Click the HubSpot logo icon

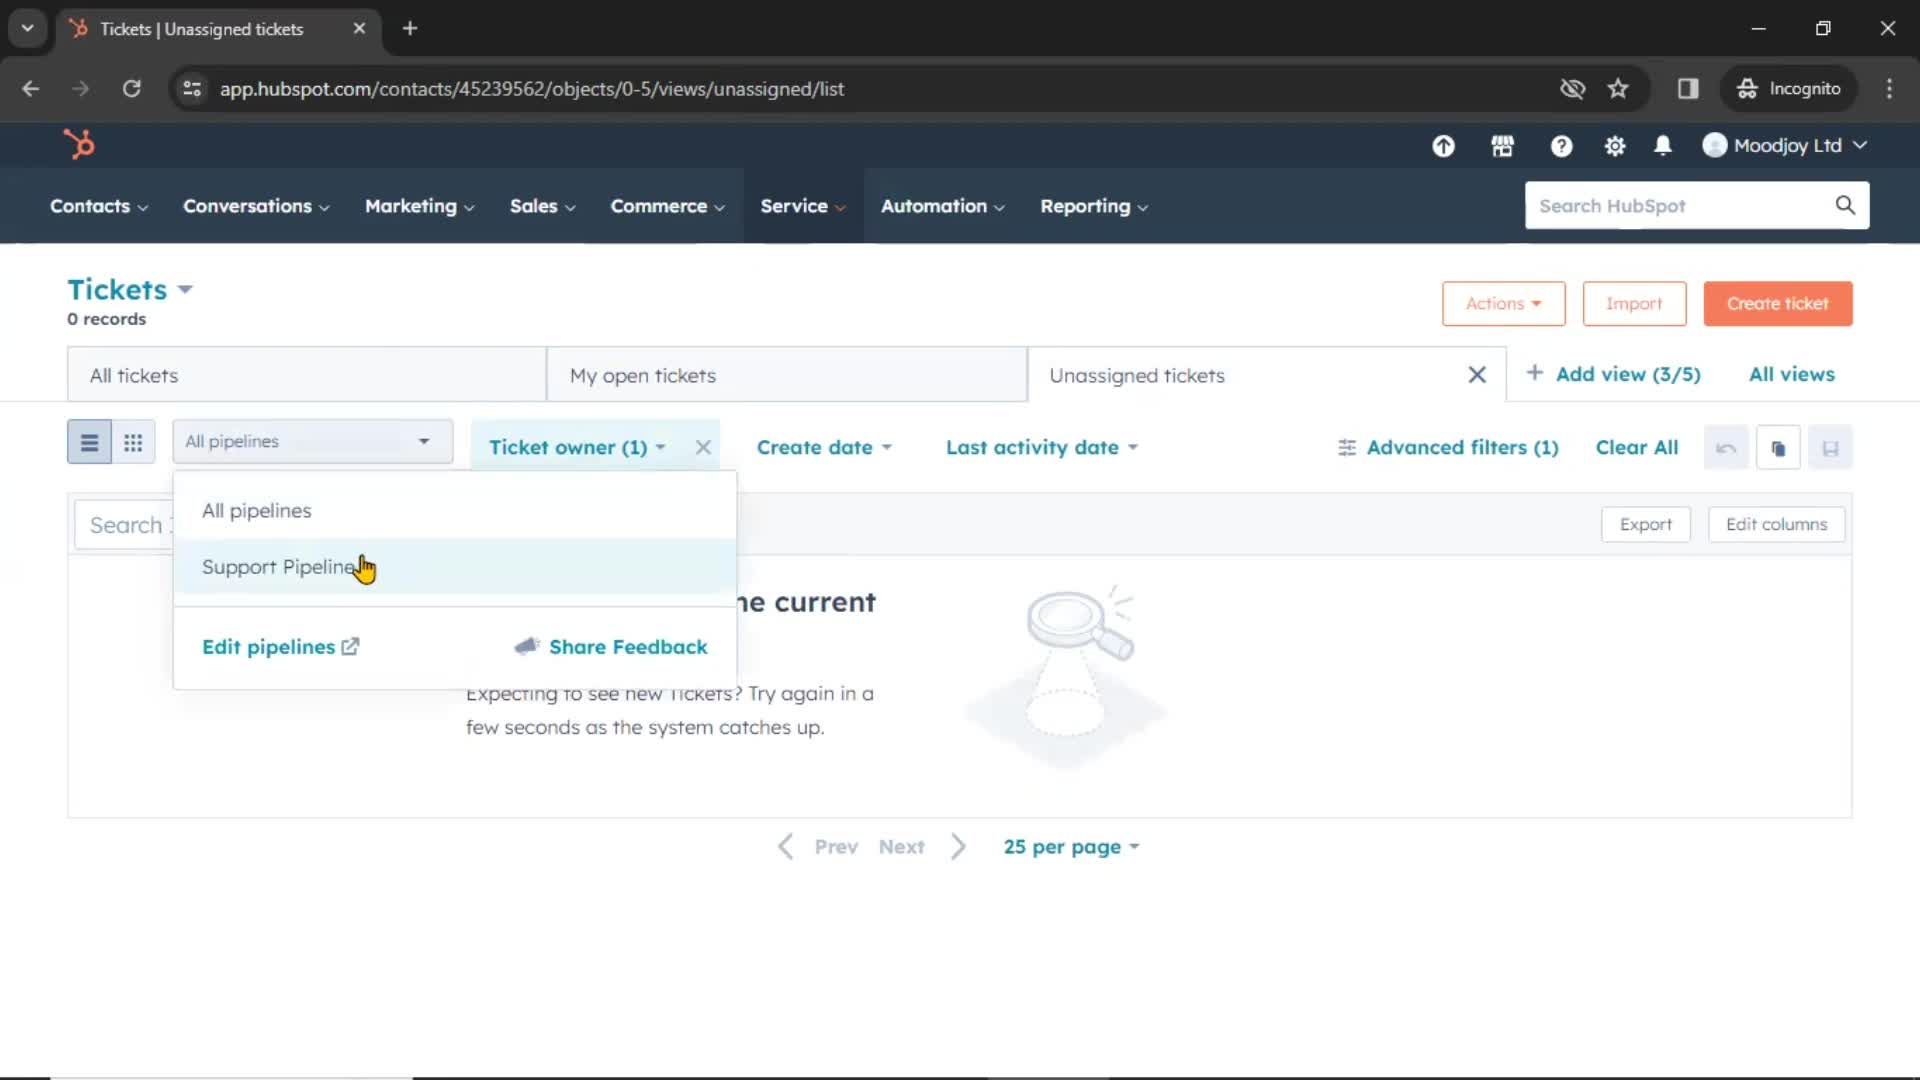coord(78,145)
